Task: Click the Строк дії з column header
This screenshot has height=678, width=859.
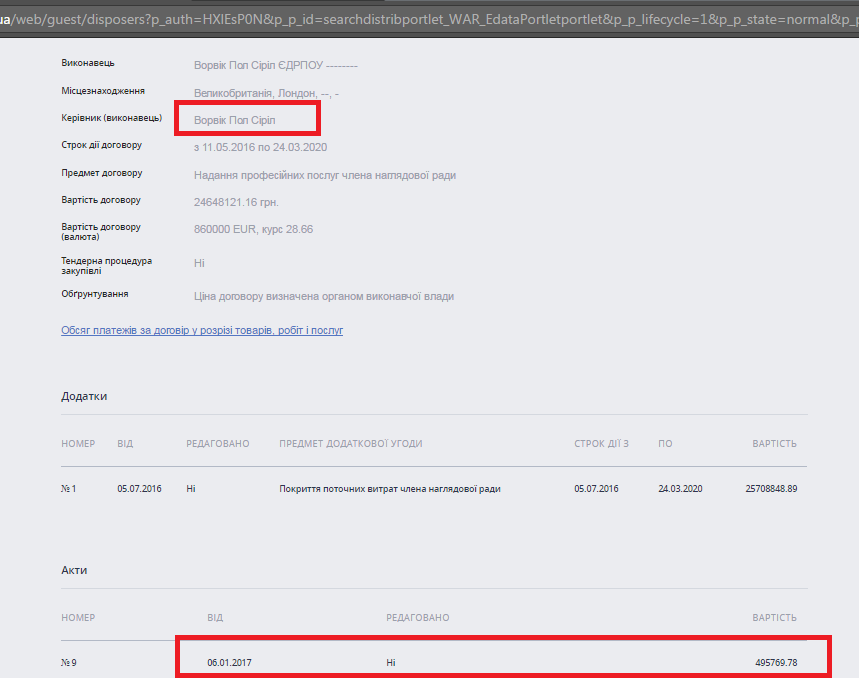Action: point(601,443)
